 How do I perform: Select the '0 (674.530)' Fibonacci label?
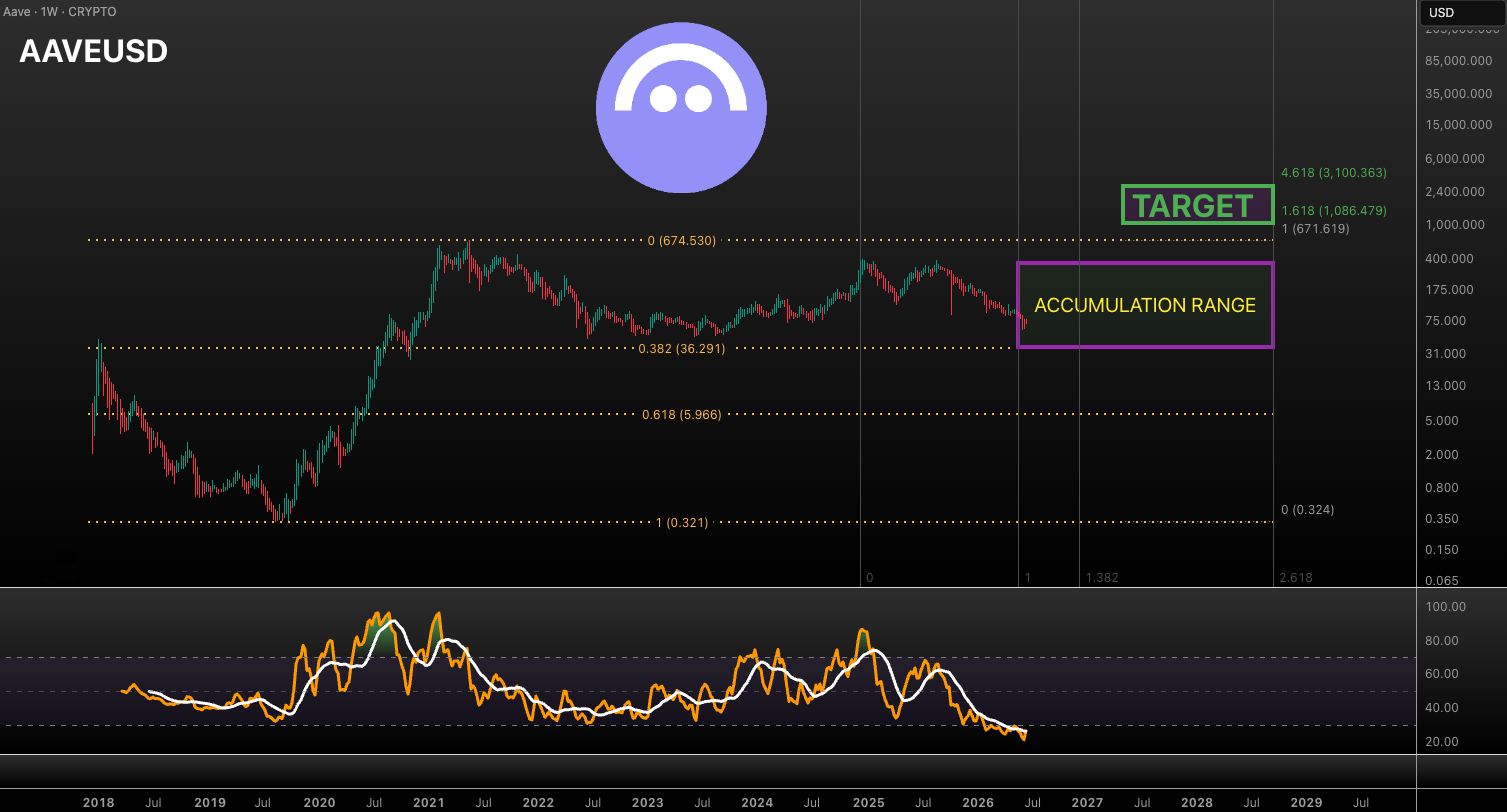point(682,241)
